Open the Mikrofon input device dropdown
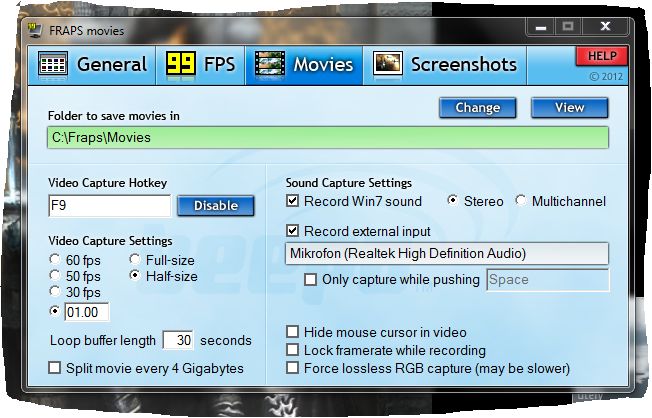Viewport: 652px width, 418px height. [x=447, y=254]
